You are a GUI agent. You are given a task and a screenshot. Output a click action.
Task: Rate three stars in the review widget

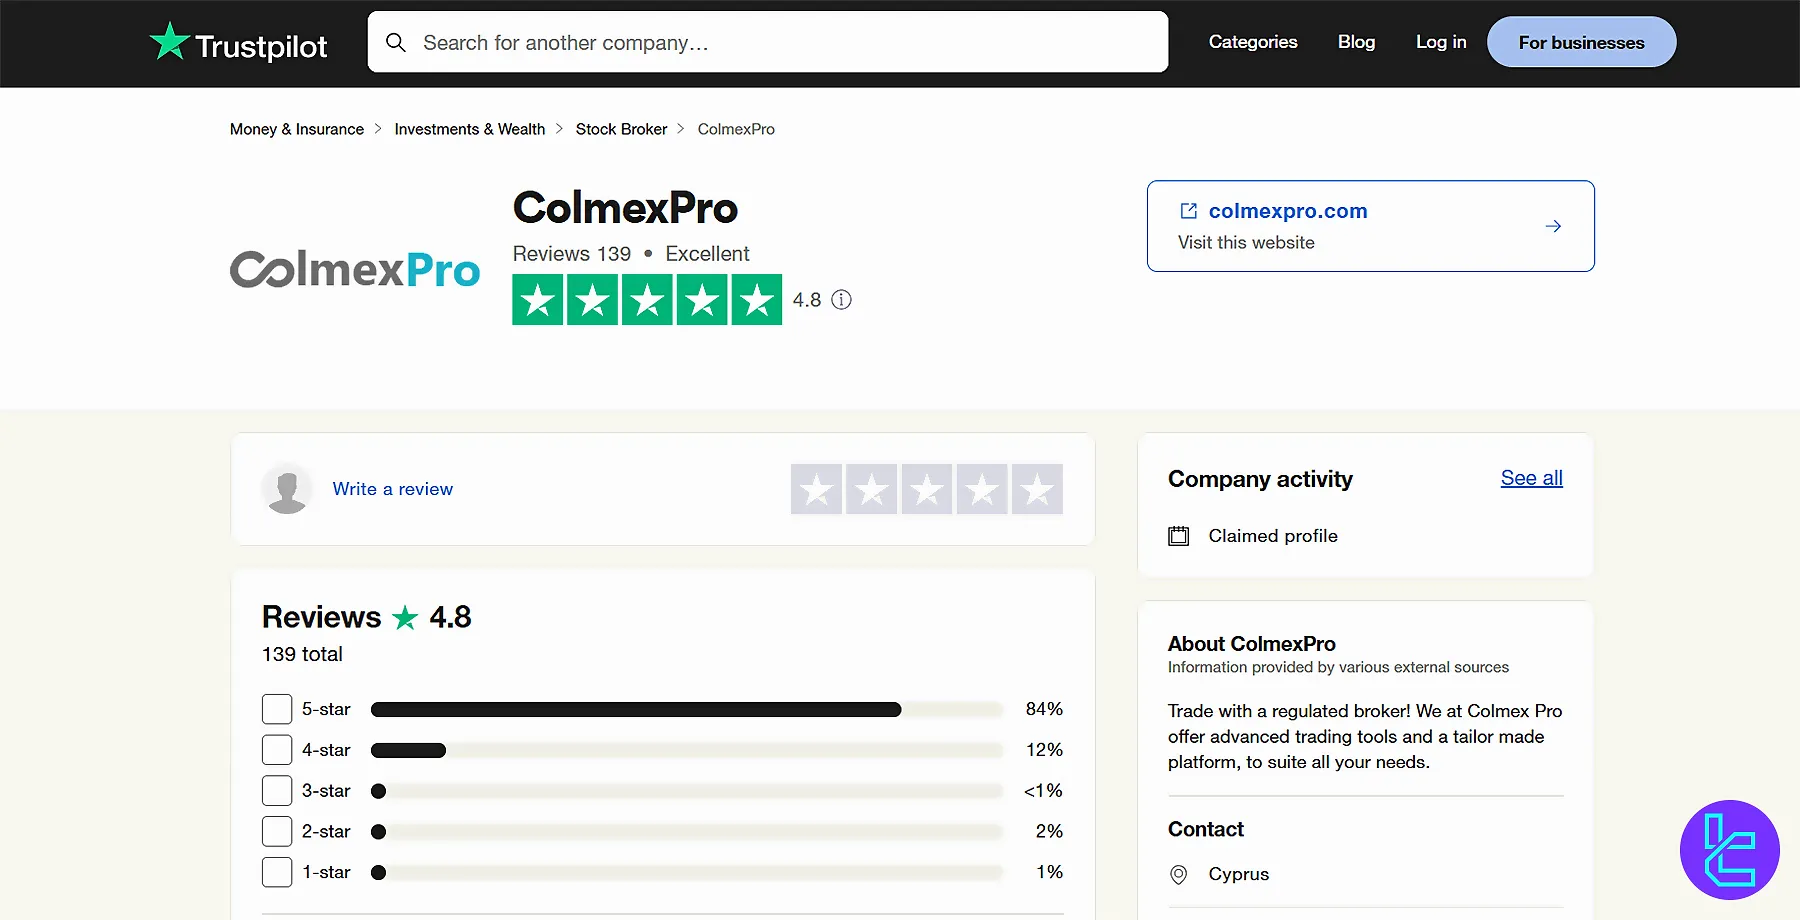[927, 489]
